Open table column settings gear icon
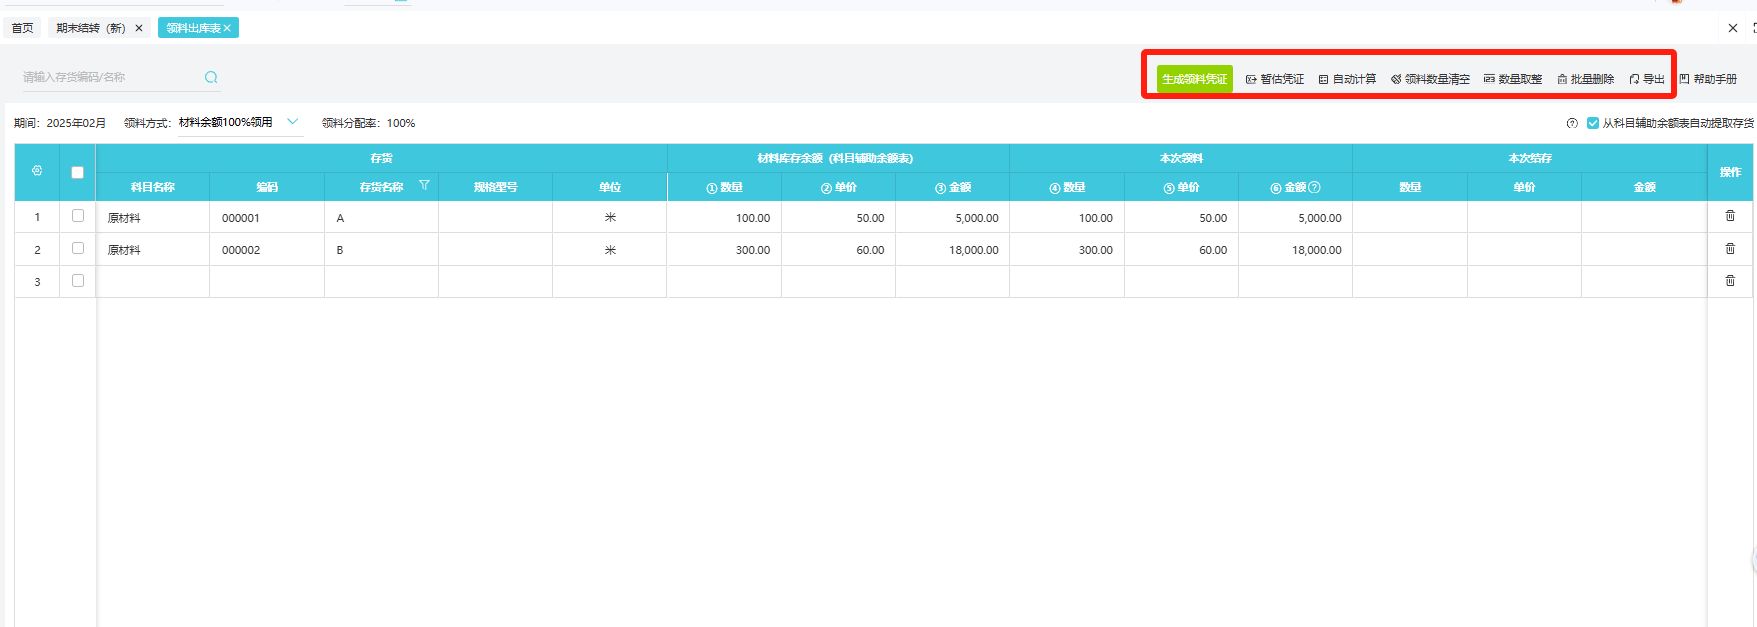 (37, 171)
